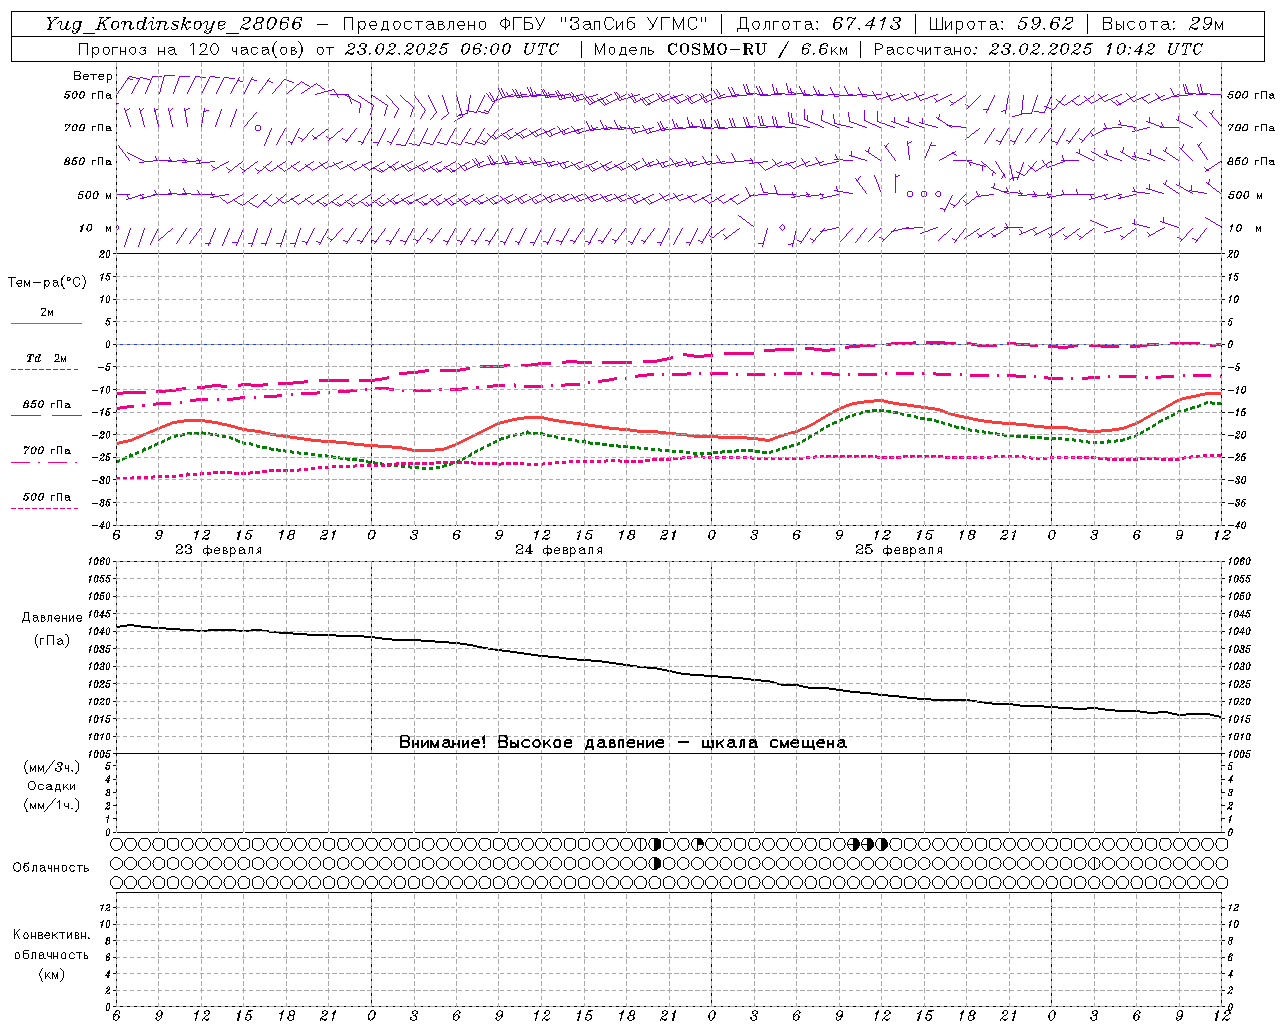Click the Давление panel label
The height and width of the screenshot is (1024, 1280).
[x=52, y=618]
